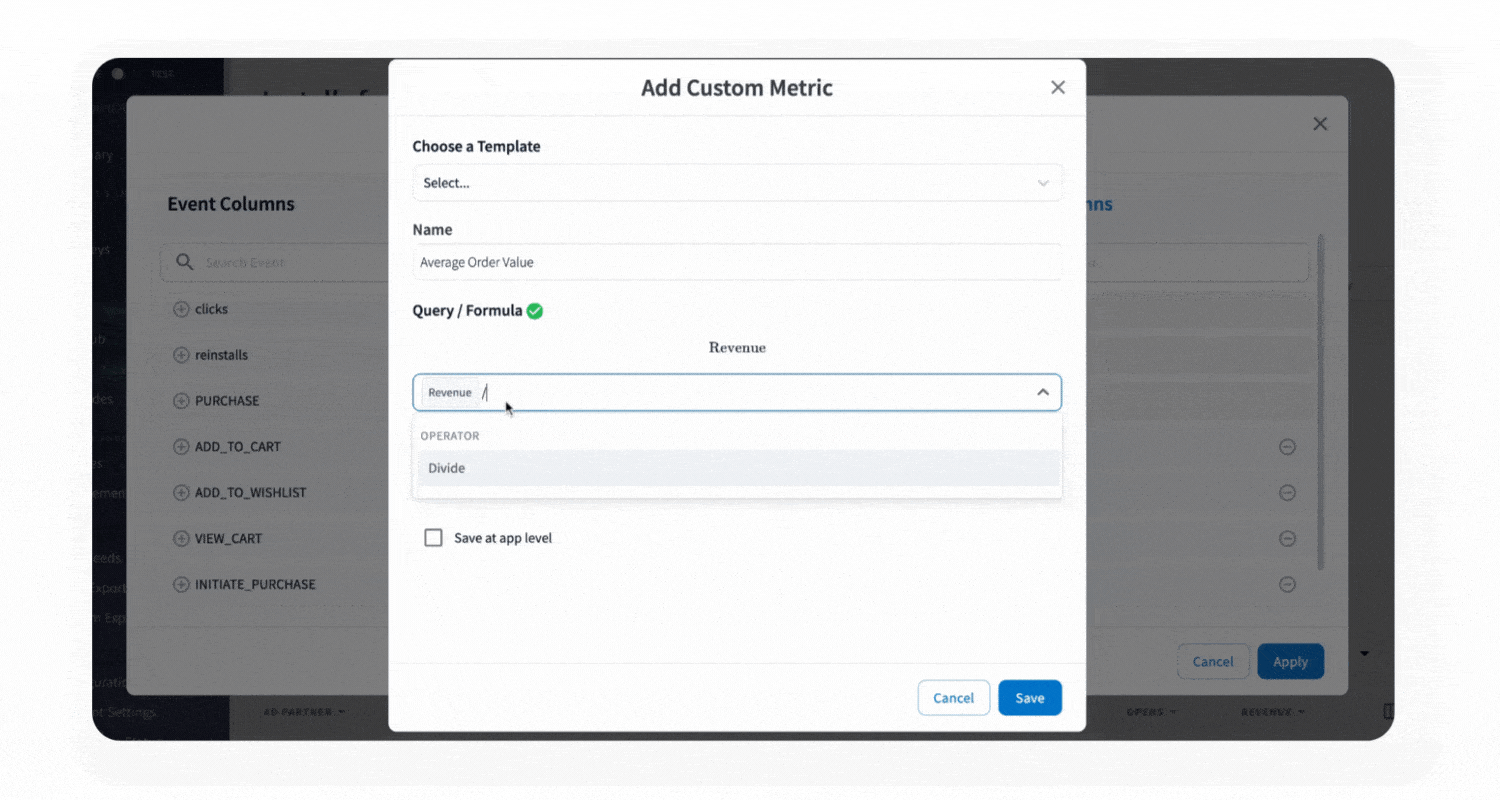Screen dimensions: 1500x800
Task: Click the Name field containing Average Order Value
Action: (x=736, y=262)
